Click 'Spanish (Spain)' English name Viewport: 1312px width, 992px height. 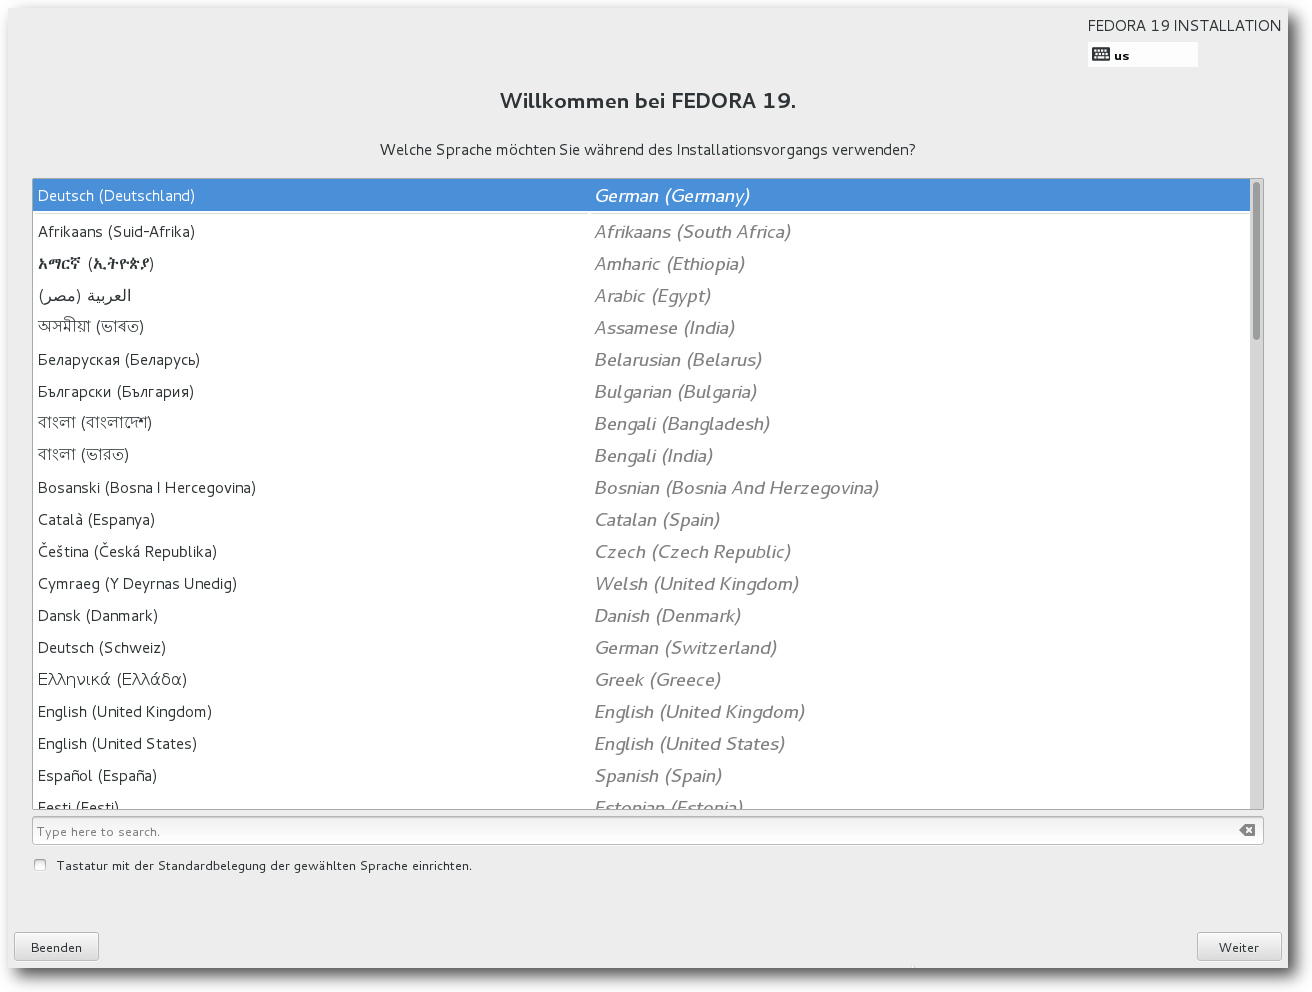point(658,777)
